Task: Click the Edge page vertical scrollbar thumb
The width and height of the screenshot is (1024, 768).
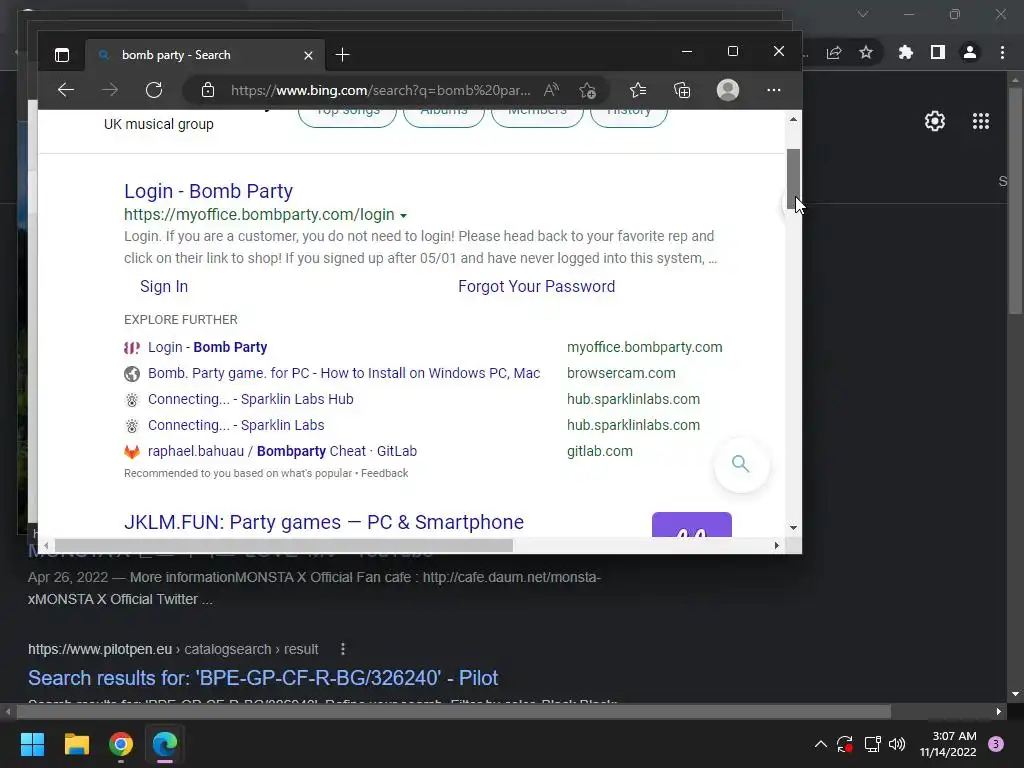Action: coord(793,180)
